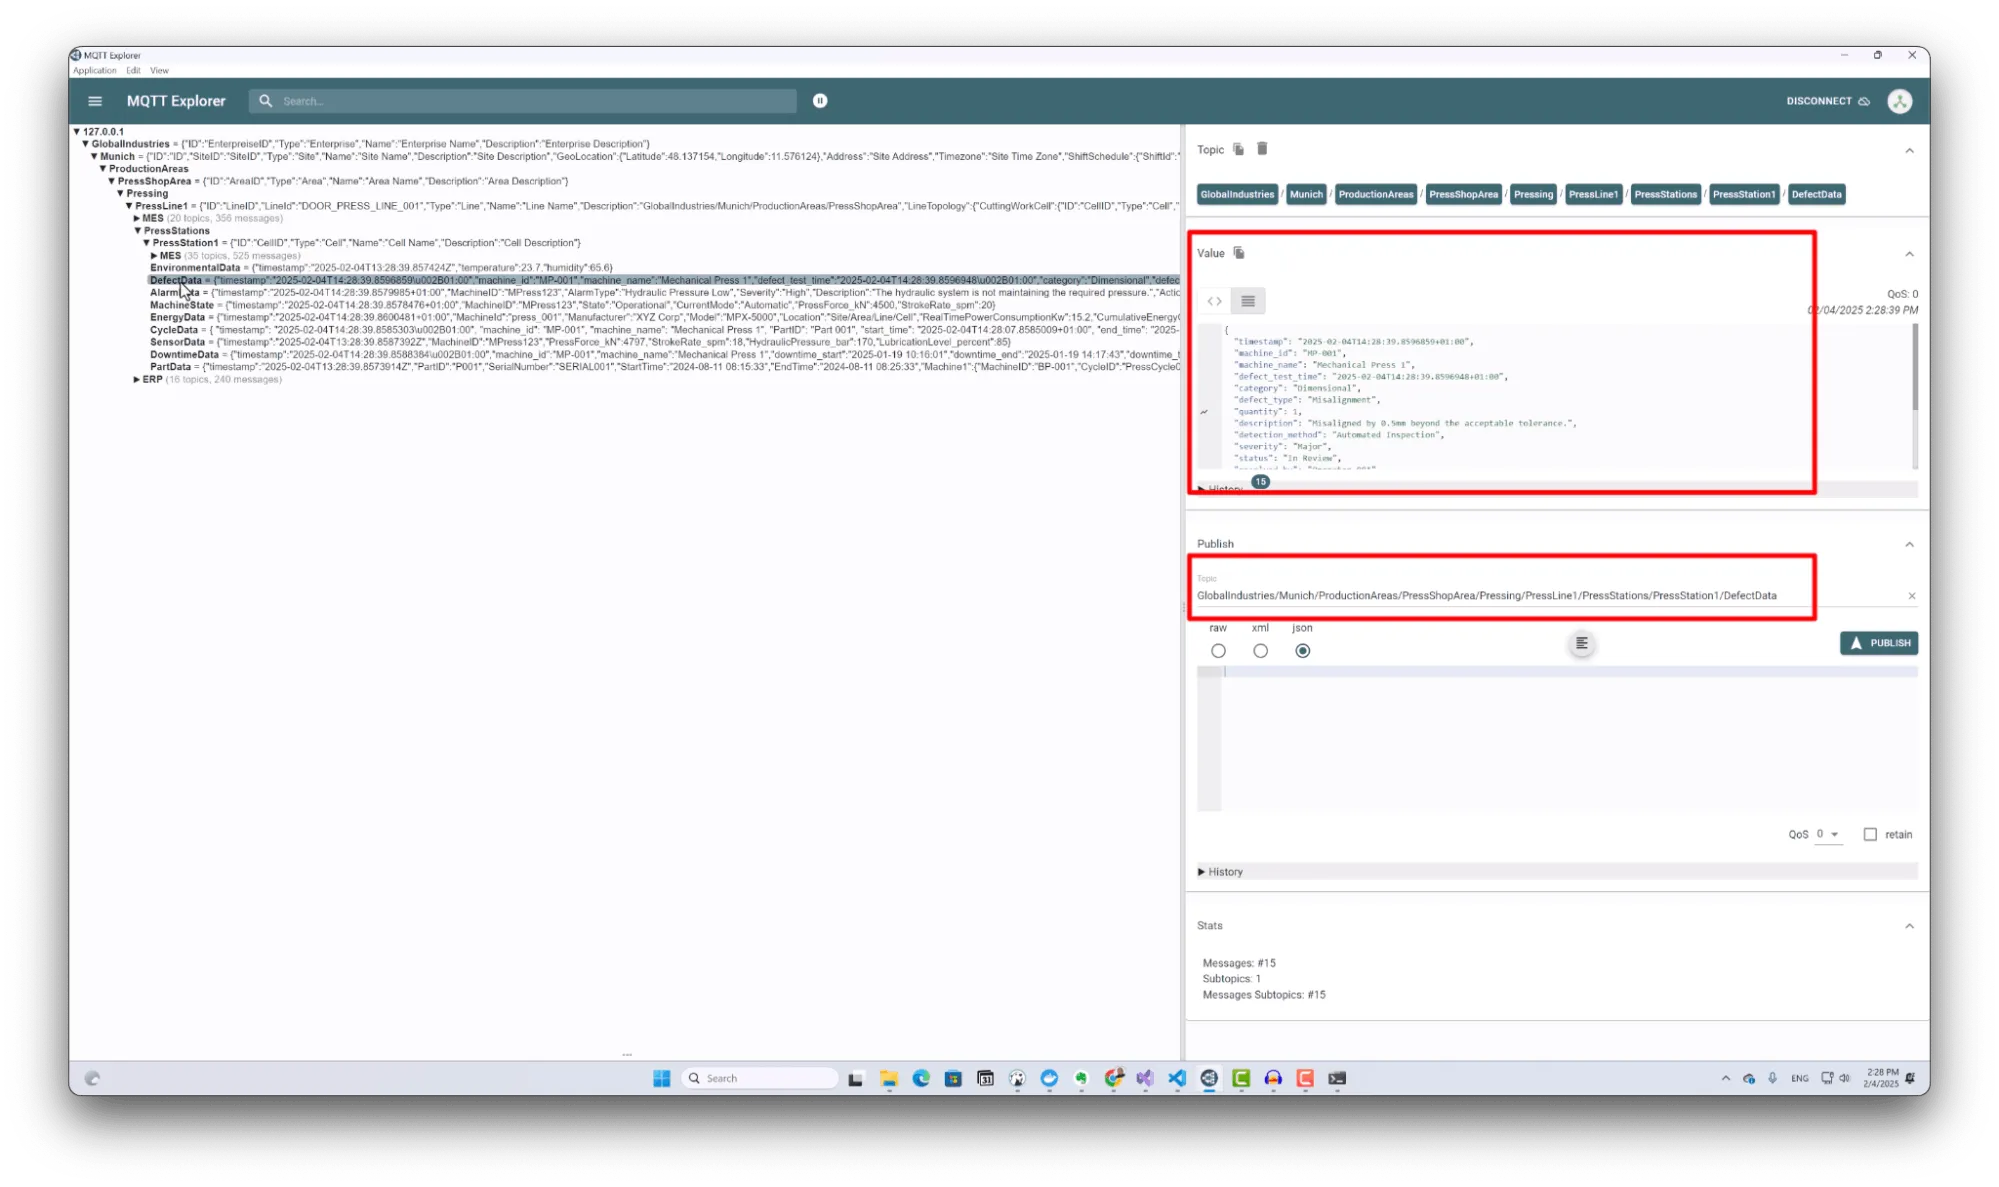
Task: Open the Microsoft Store taskbar icon
Action: click(x=953, y=1078)
